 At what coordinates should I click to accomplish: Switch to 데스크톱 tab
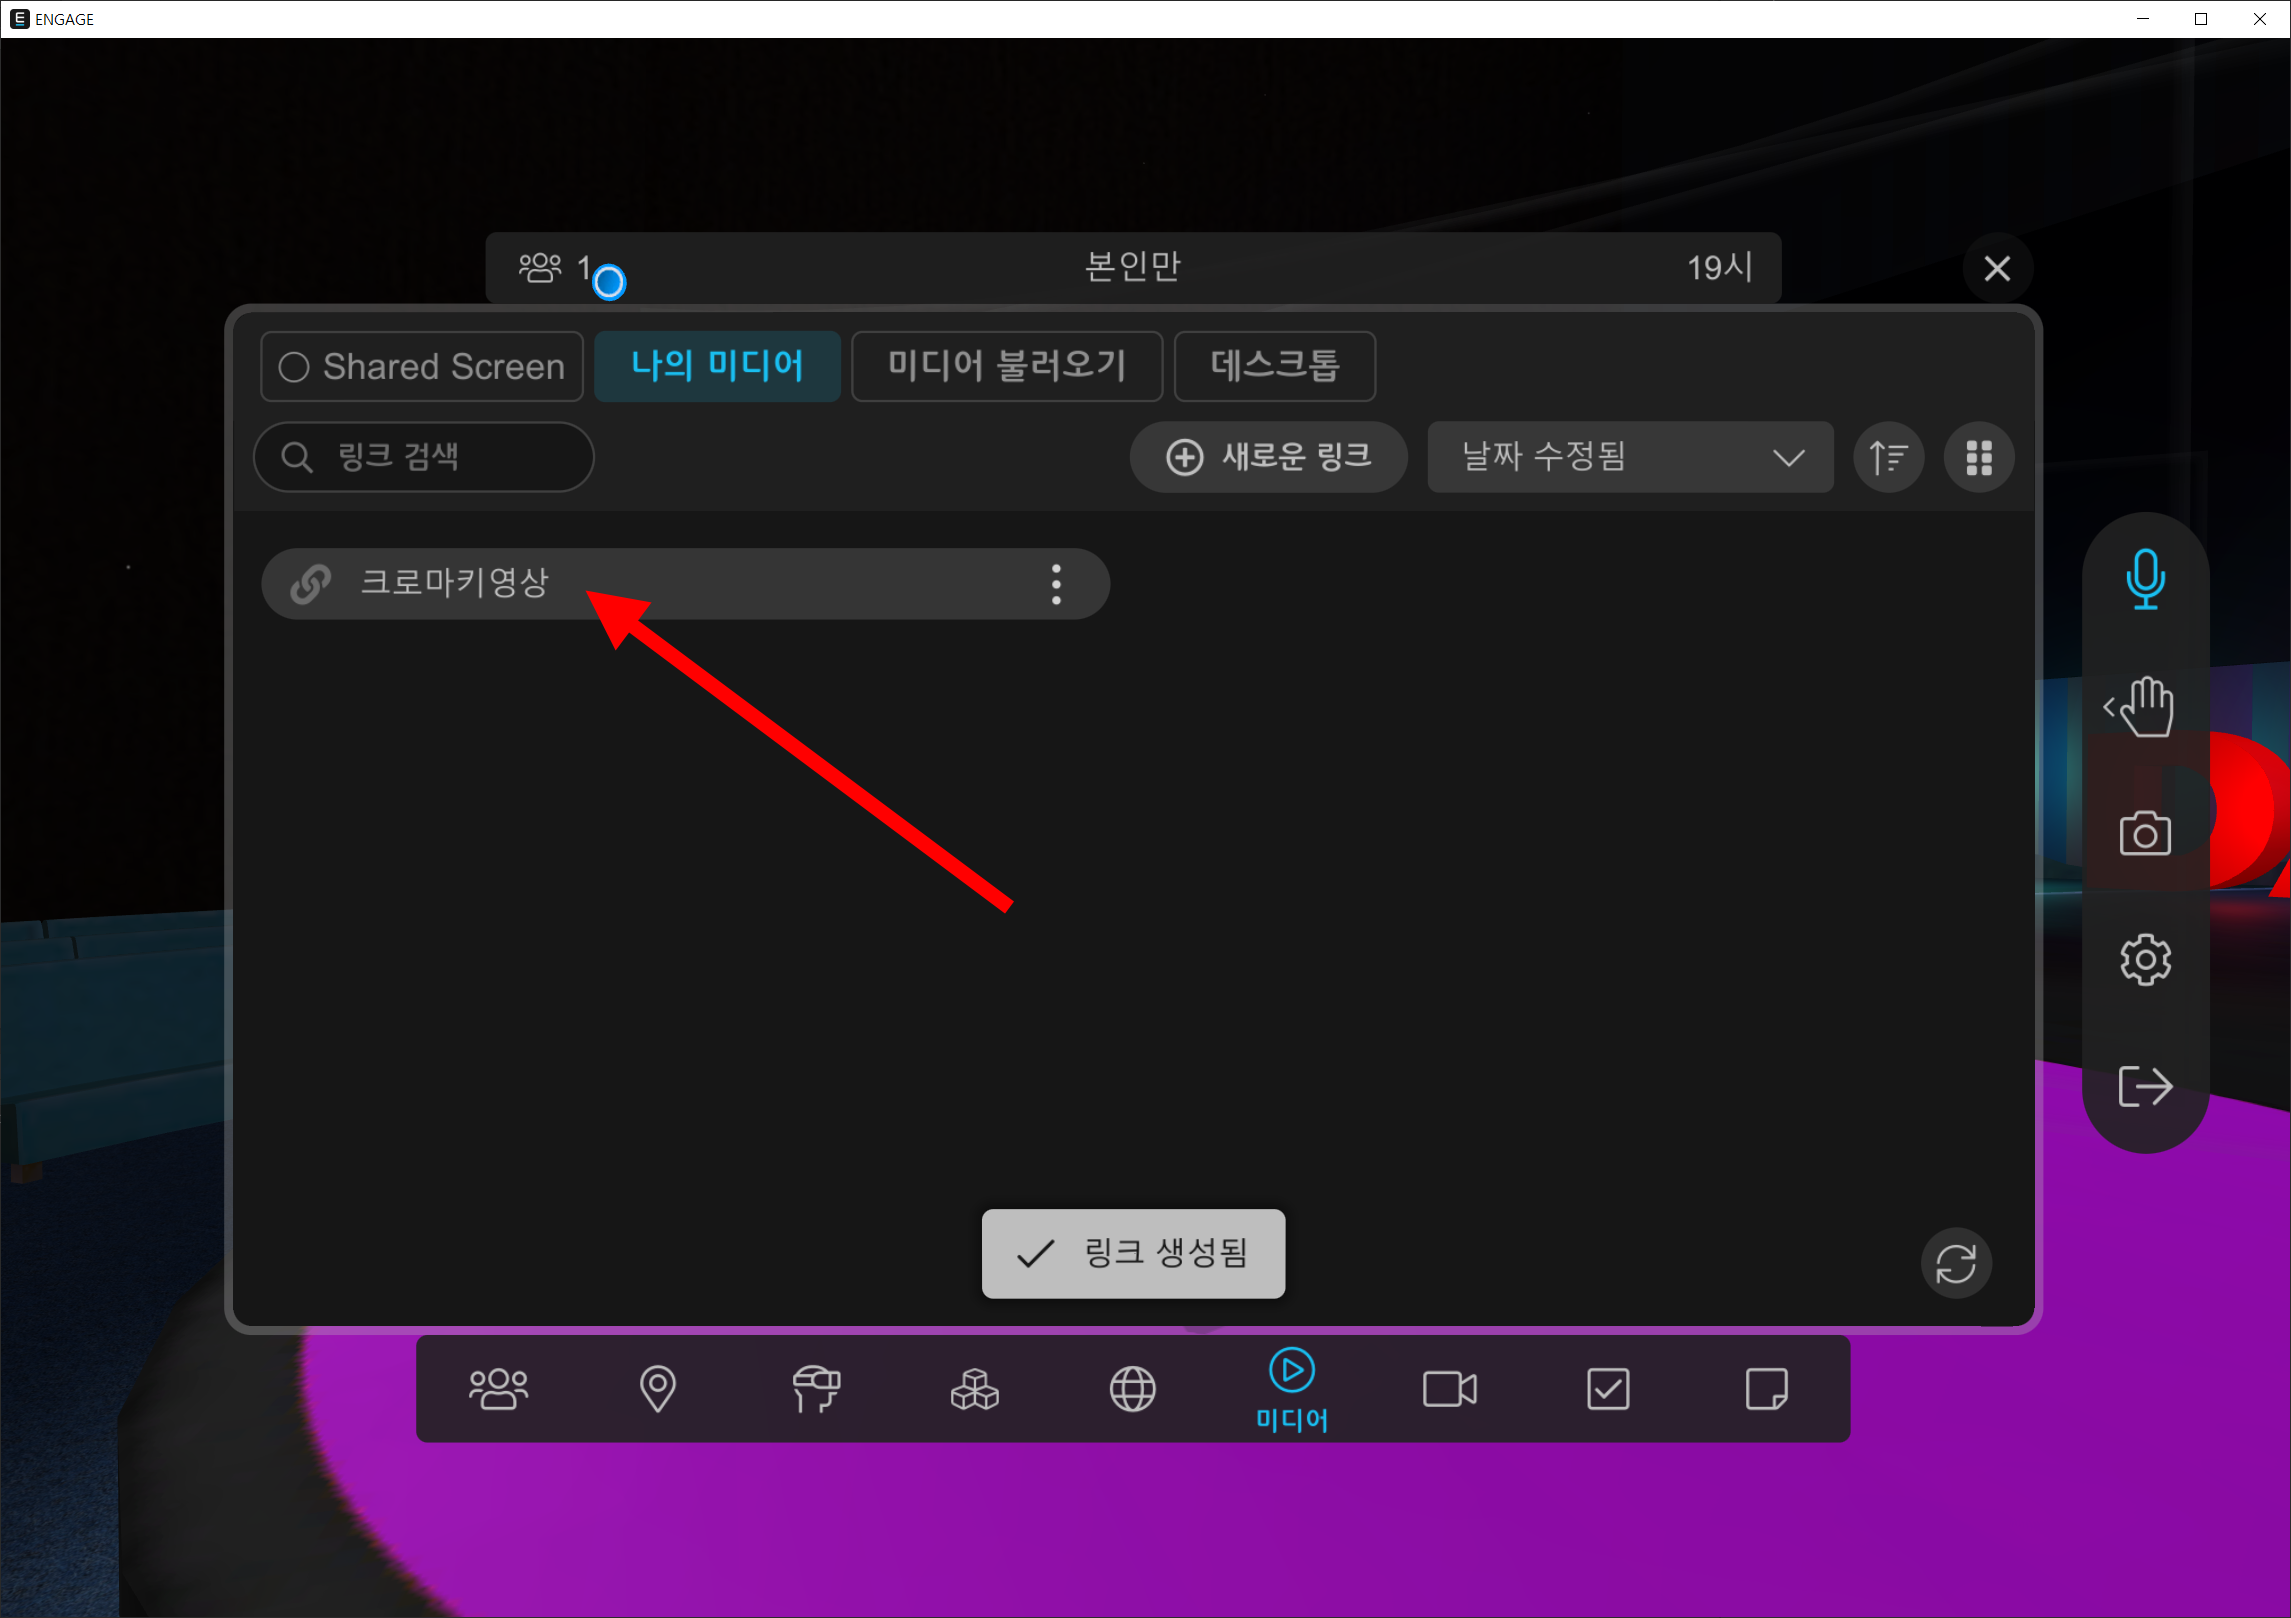(1274, 367)
